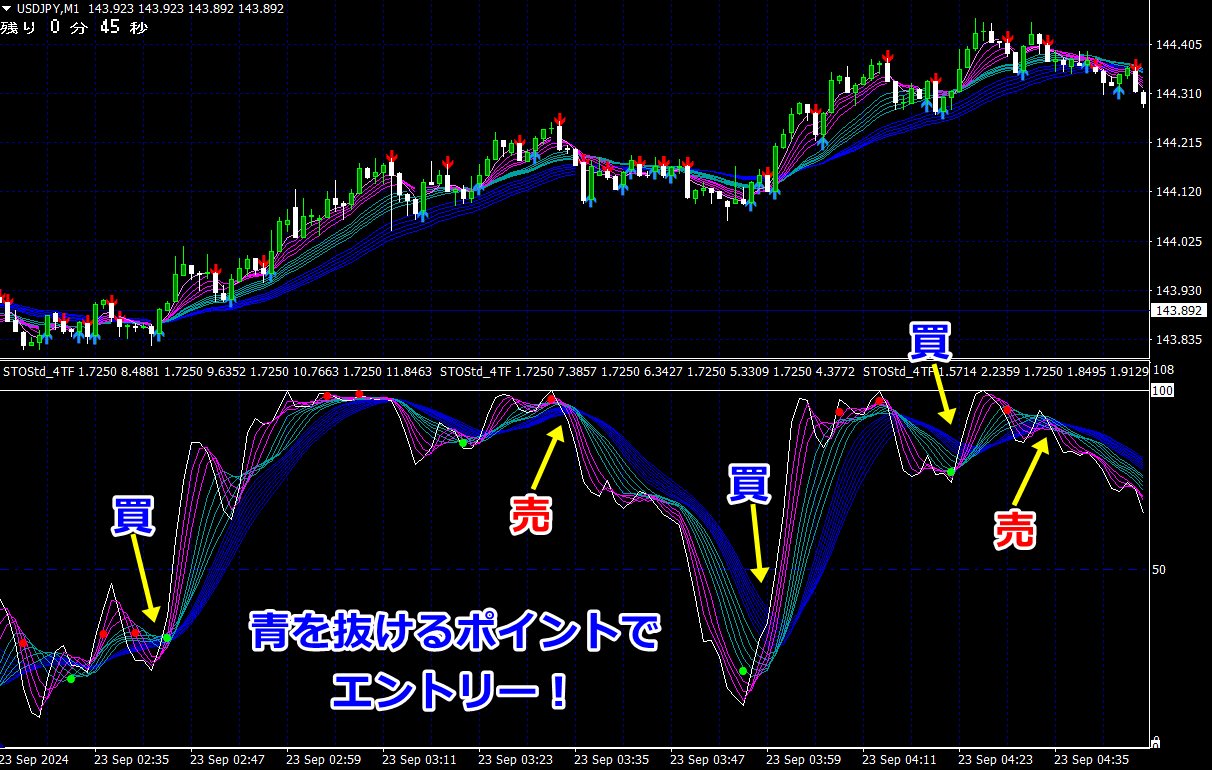Viewport: 1212px width, 770px height.
Task: Click the 23 Sep 03:47 time label
Action: 708,760
